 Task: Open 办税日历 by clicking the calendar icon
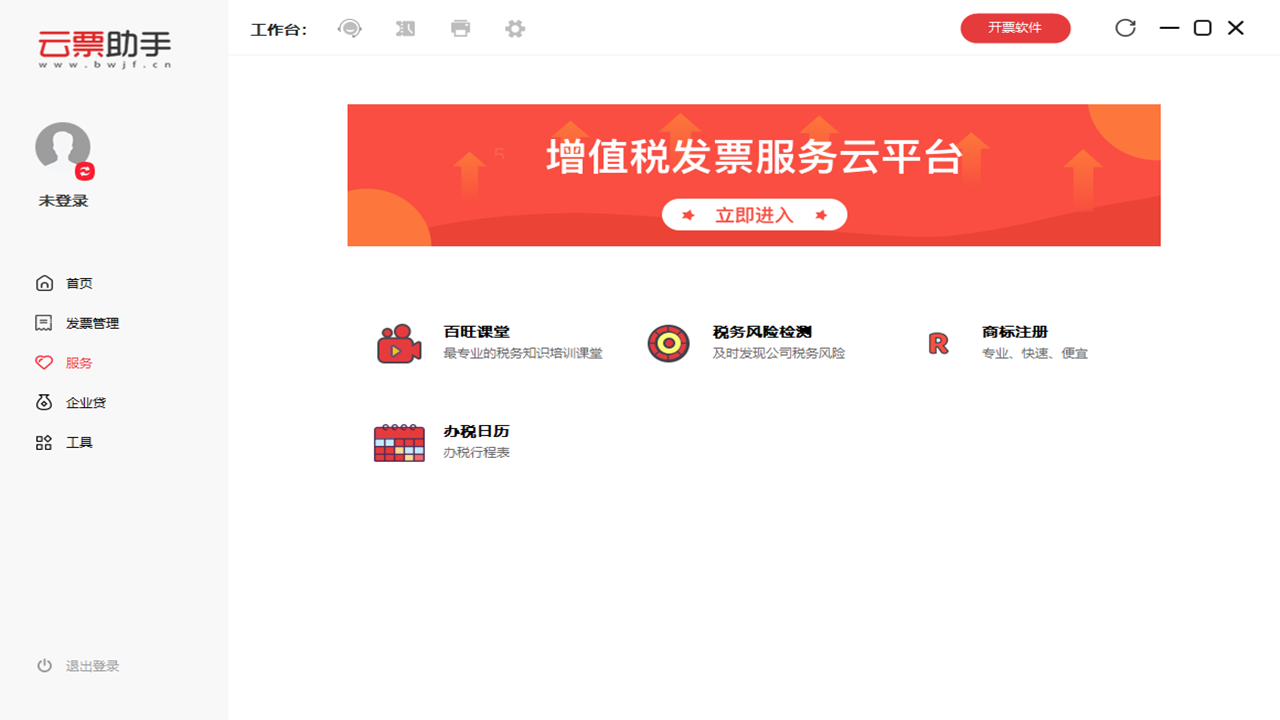tap(397, 441)
